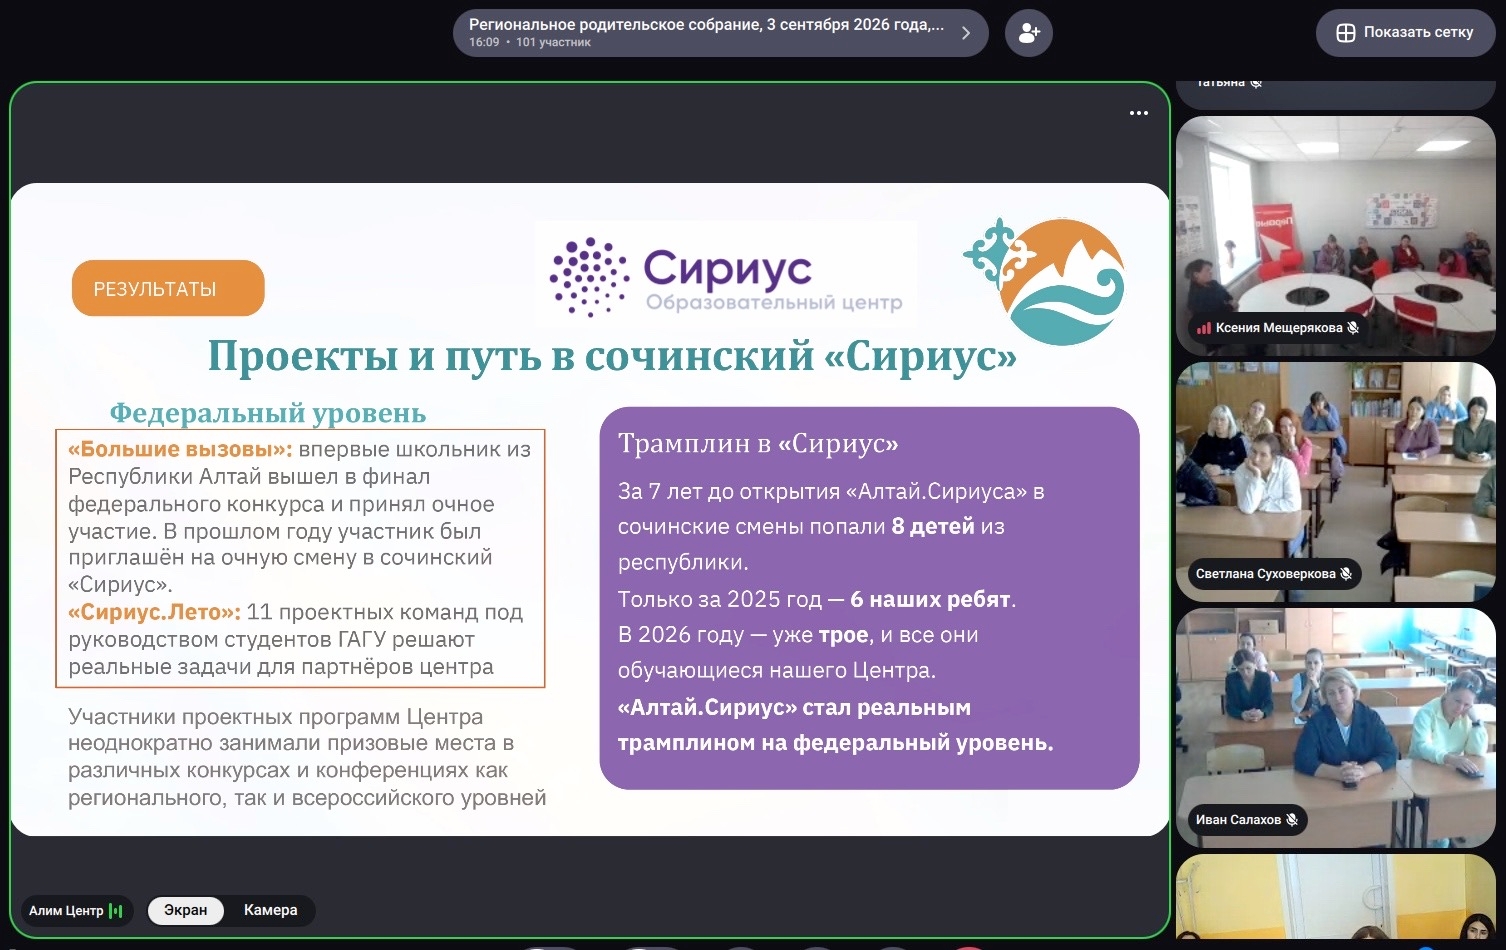Click the 'Сириус' Образовательный центр logo
The height and width of the screenshot is (950, 1506).
coord(726,275)
